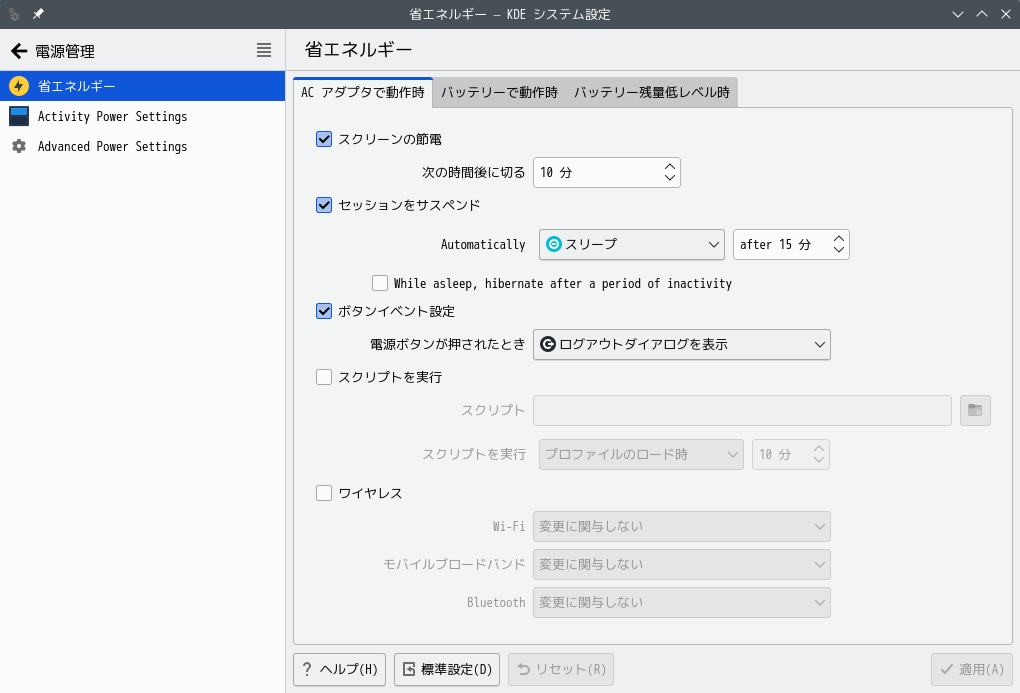
Task: Tick the ワイヤレス checkbox
Action: coord(324,492)
